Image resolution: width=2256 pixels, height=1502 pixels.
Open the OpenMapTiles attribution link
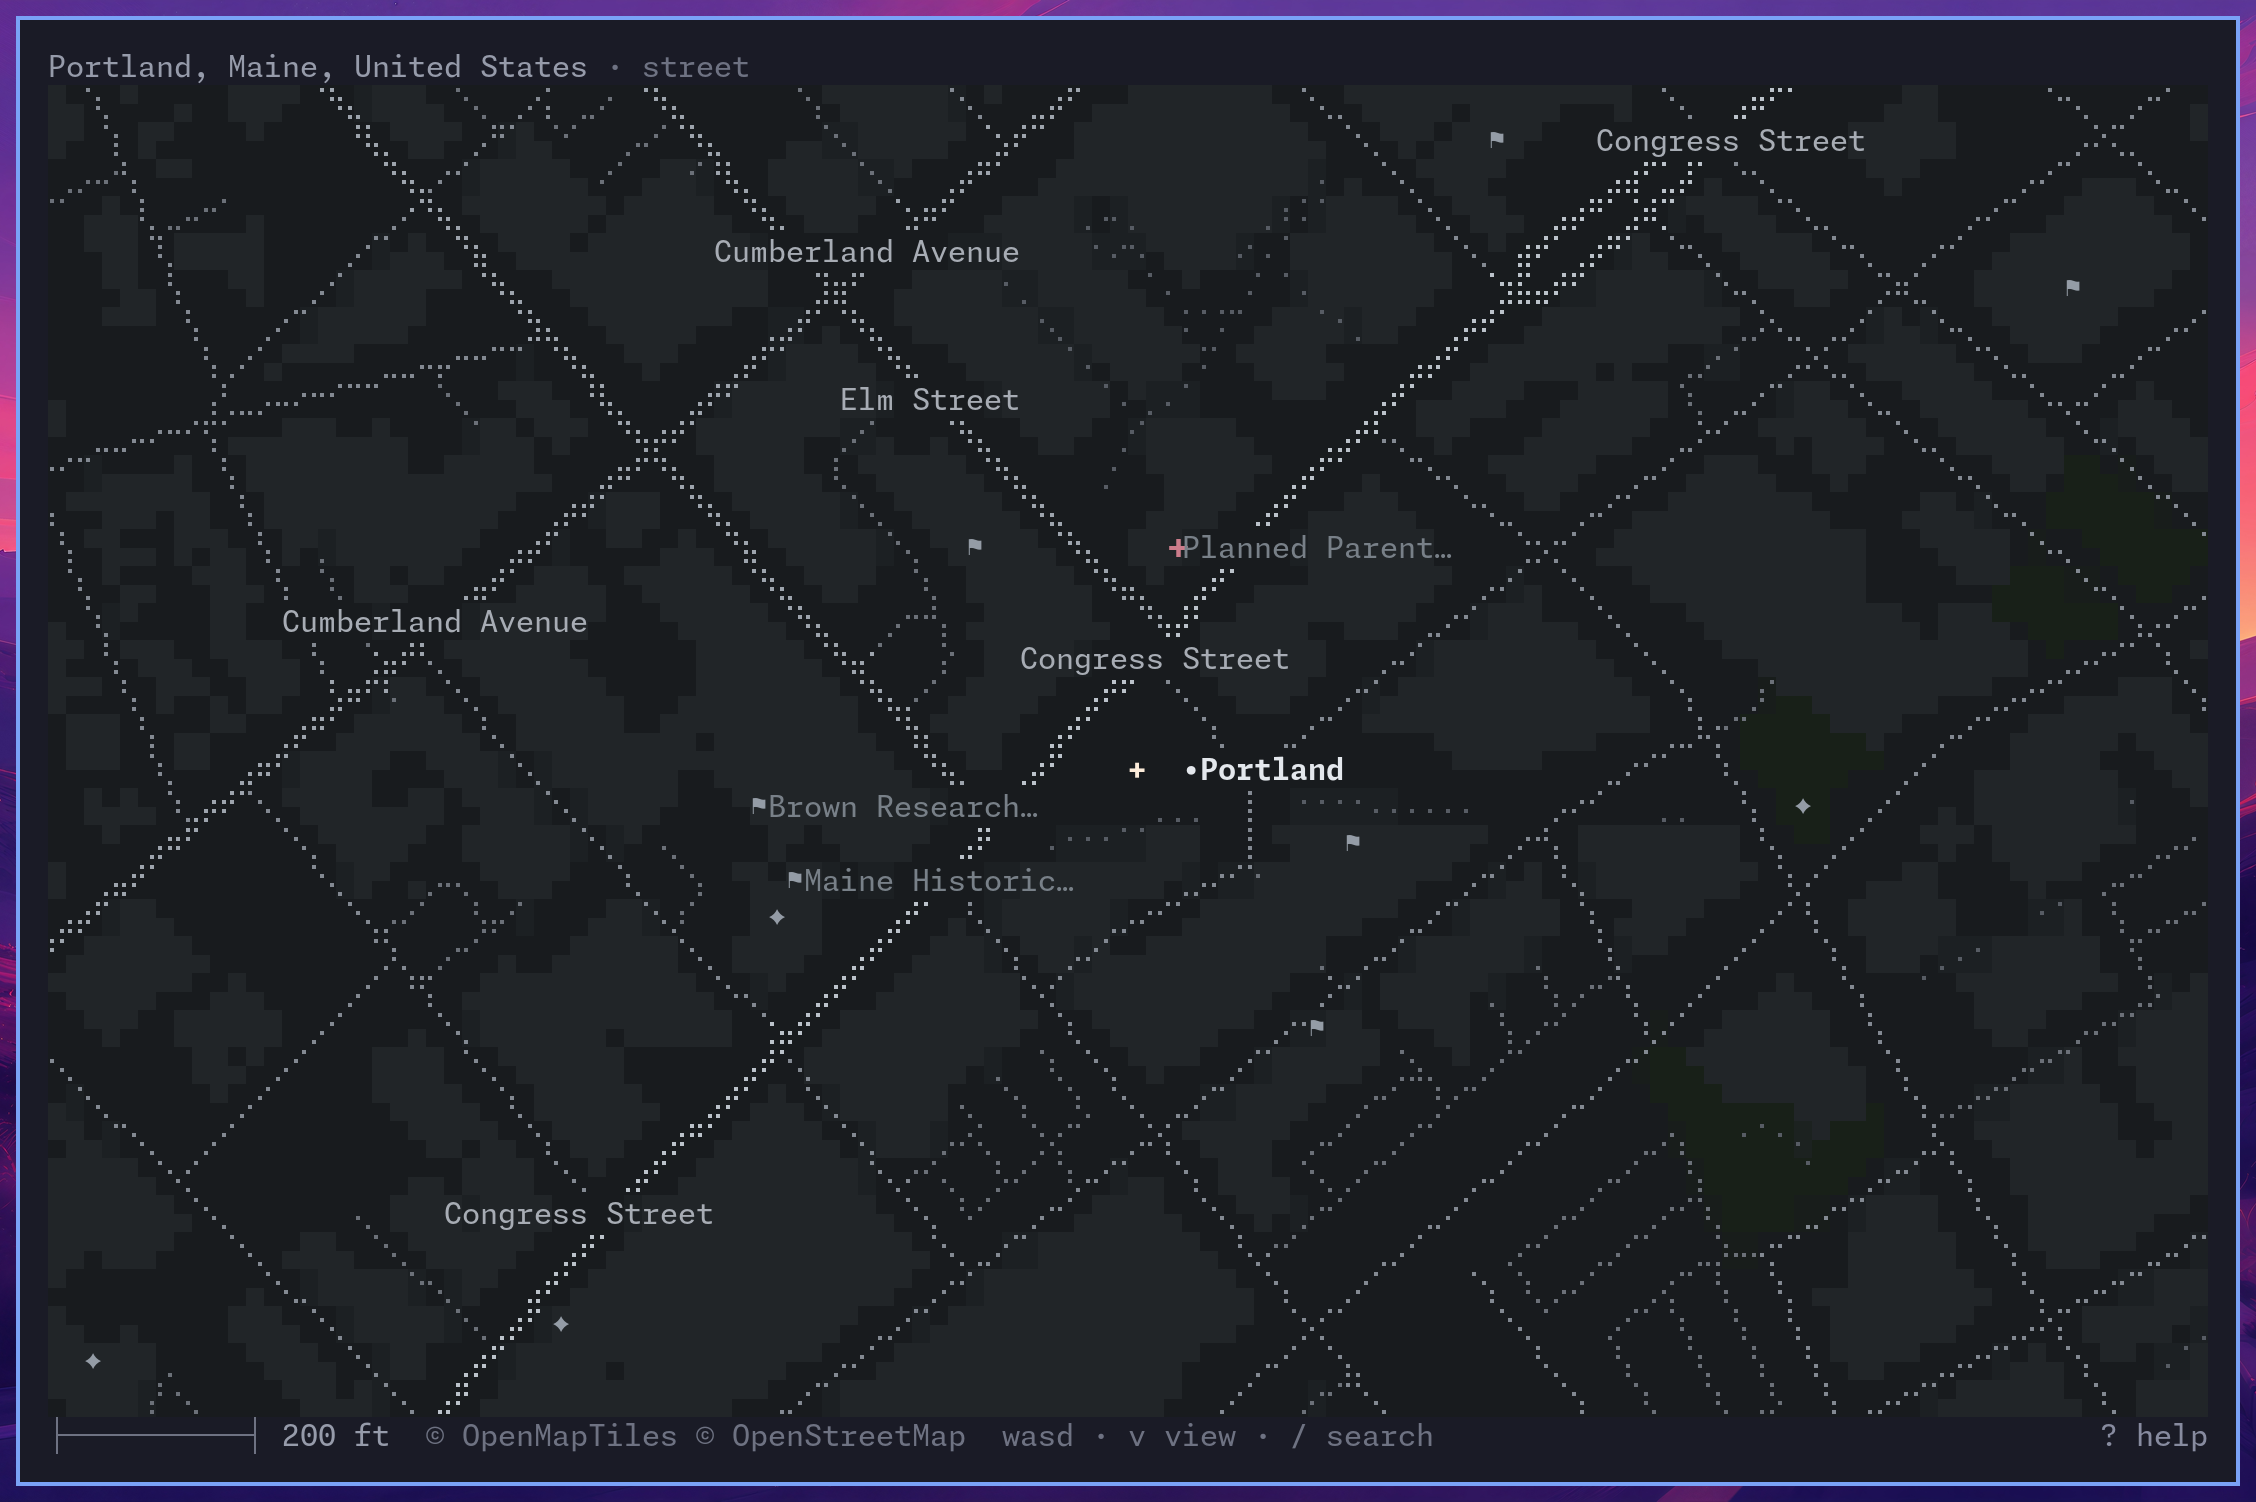pos(551,1436)
